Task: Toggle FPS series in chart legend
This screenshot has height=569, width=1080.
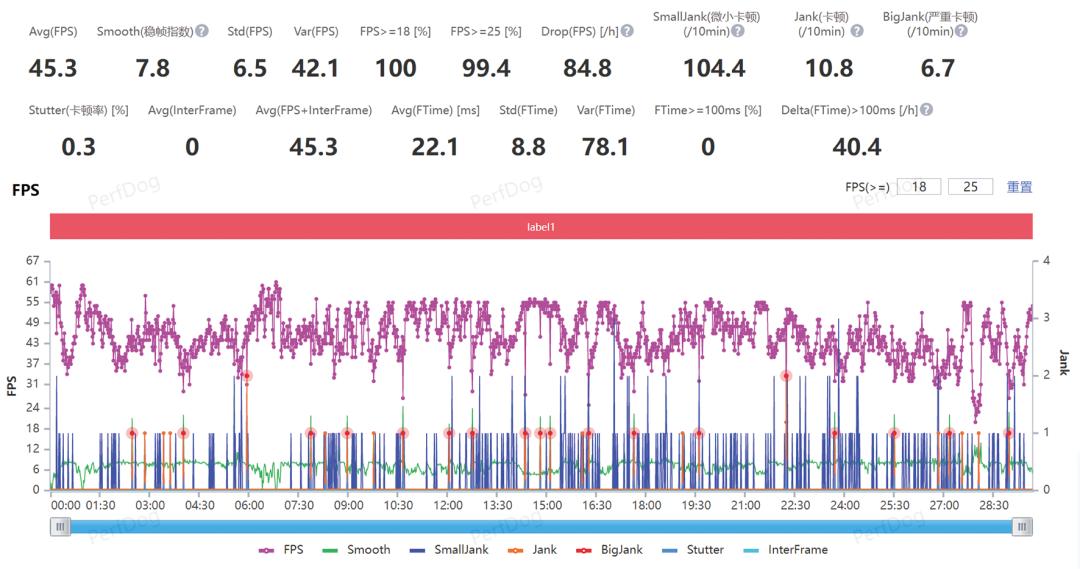Action: [282, 550]
